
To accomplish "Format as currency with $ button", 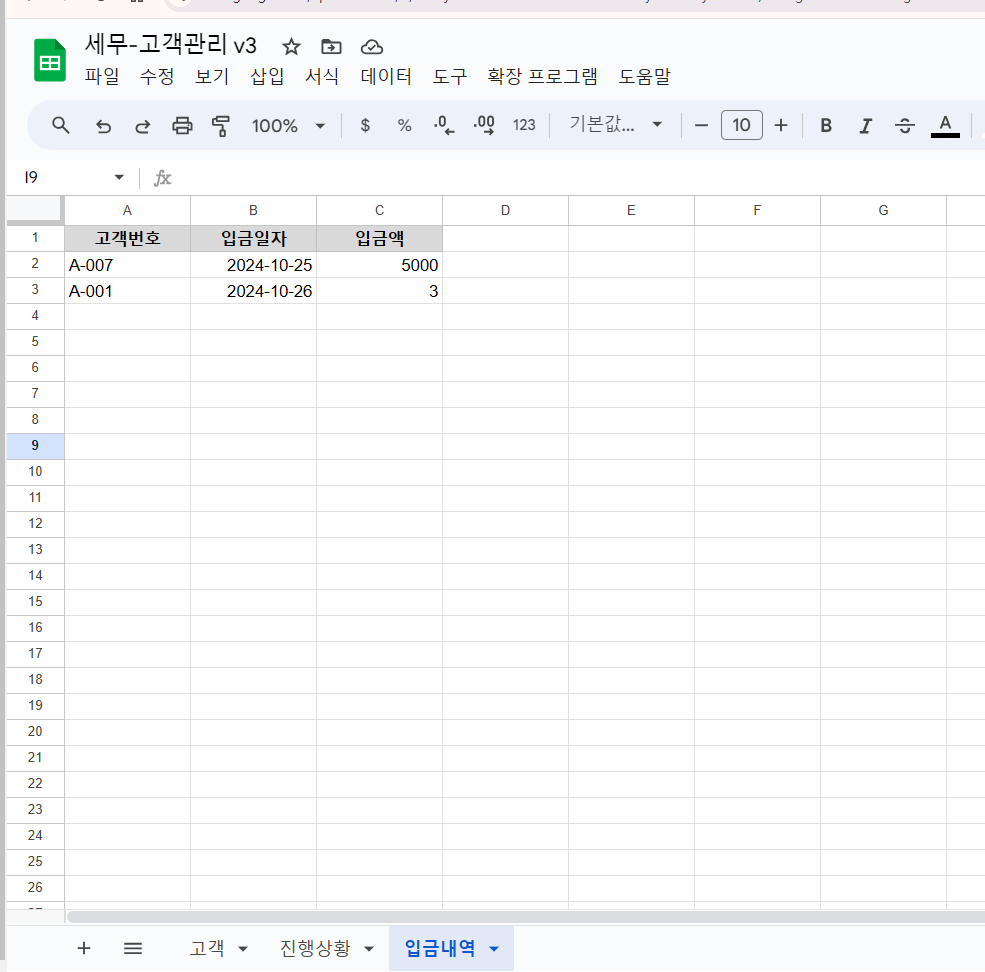I will 365,126.
